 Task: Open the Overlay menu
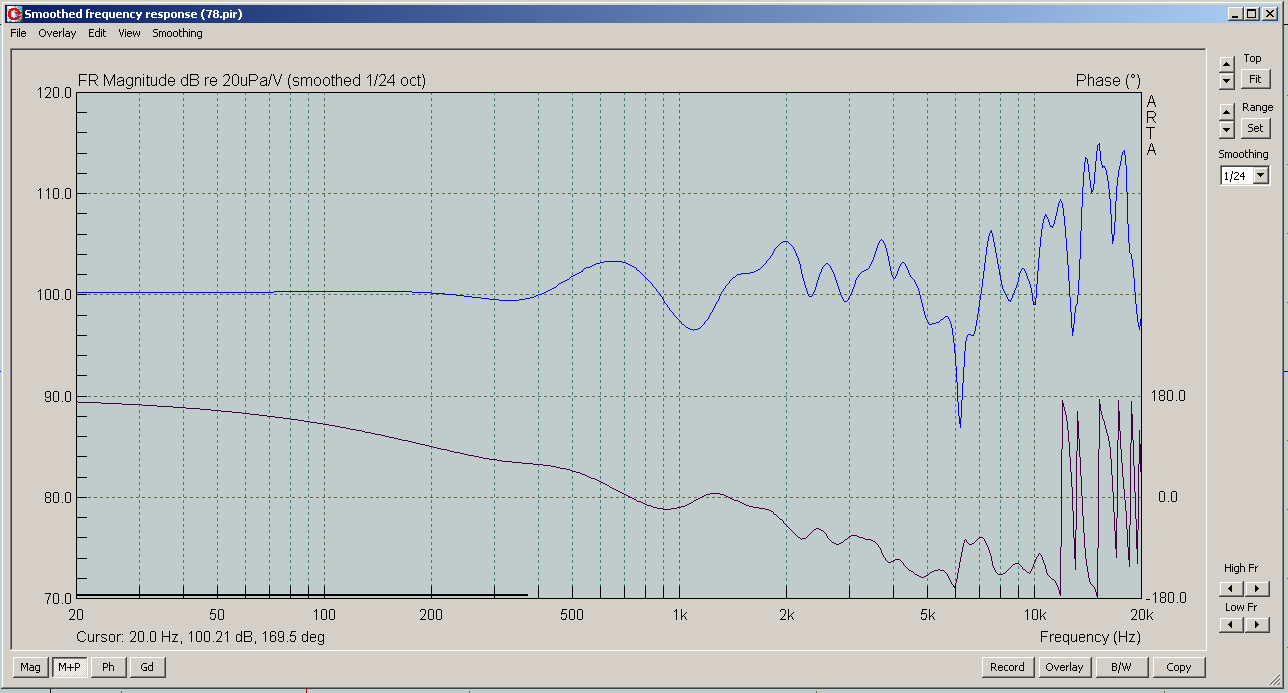(x=57, y=33)
